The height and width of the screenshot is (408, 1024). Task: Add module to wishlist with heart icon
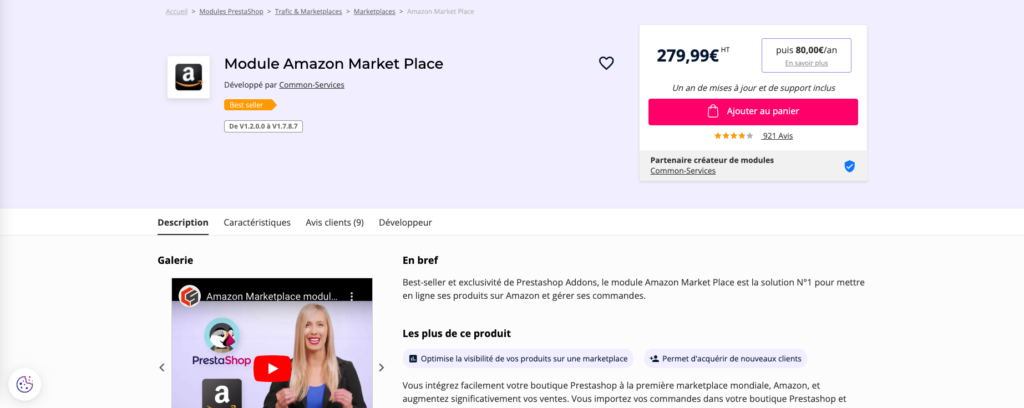click(606, 63)
